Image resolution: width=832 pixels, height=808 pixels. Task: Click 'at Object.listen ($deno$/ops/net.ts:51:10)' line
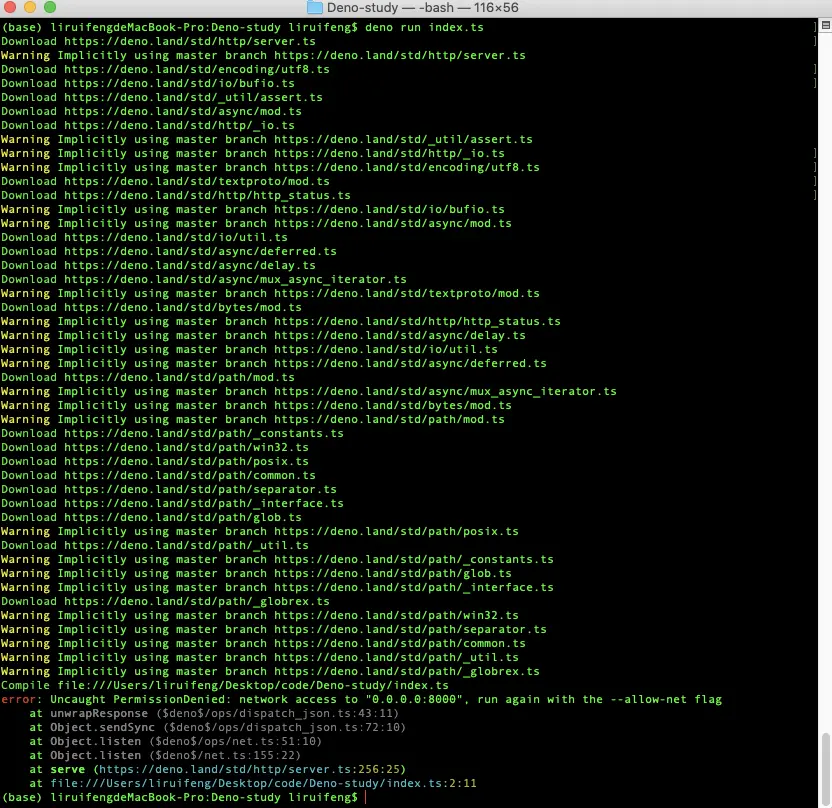pyautogui.click(x=176, y=742)
